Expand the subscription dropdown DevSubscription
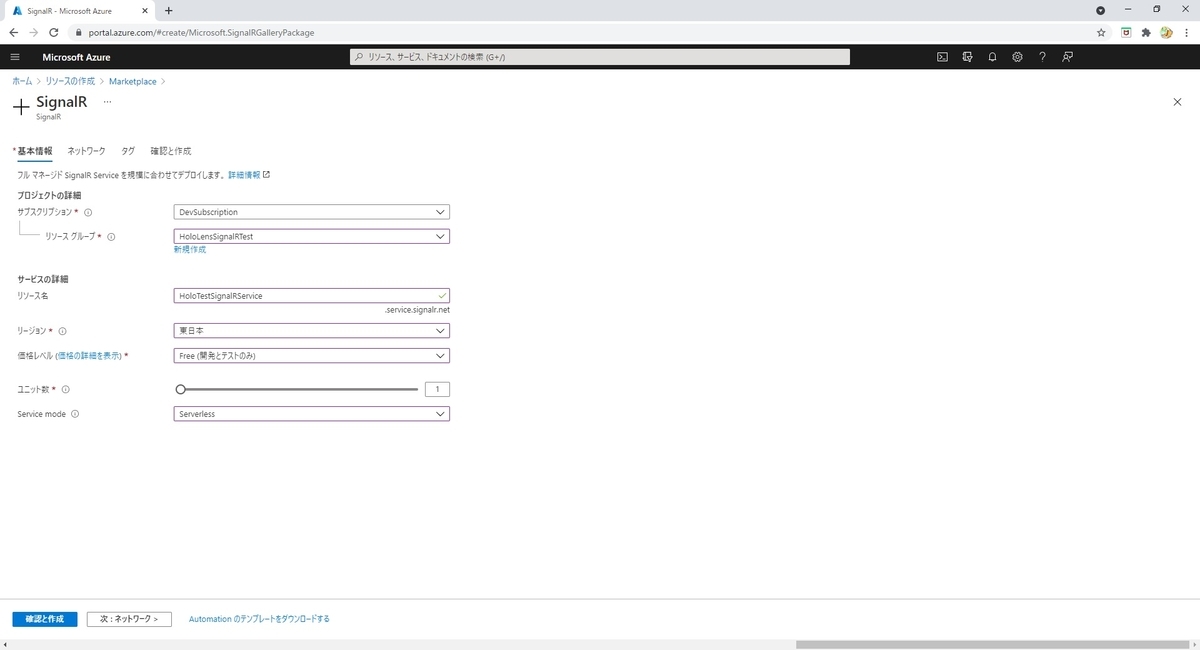The image size is (1200, 650). pos(311,212)
